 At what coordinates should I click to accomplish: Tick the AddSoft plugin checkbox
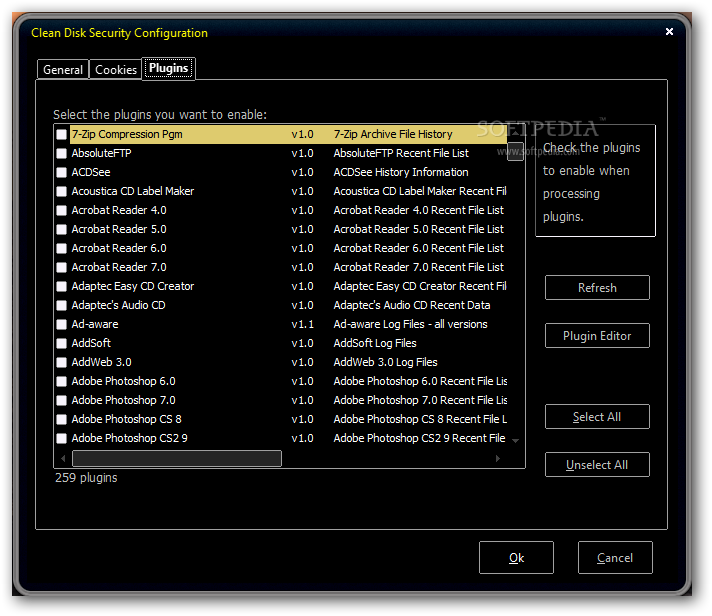[x=61, y=344]
